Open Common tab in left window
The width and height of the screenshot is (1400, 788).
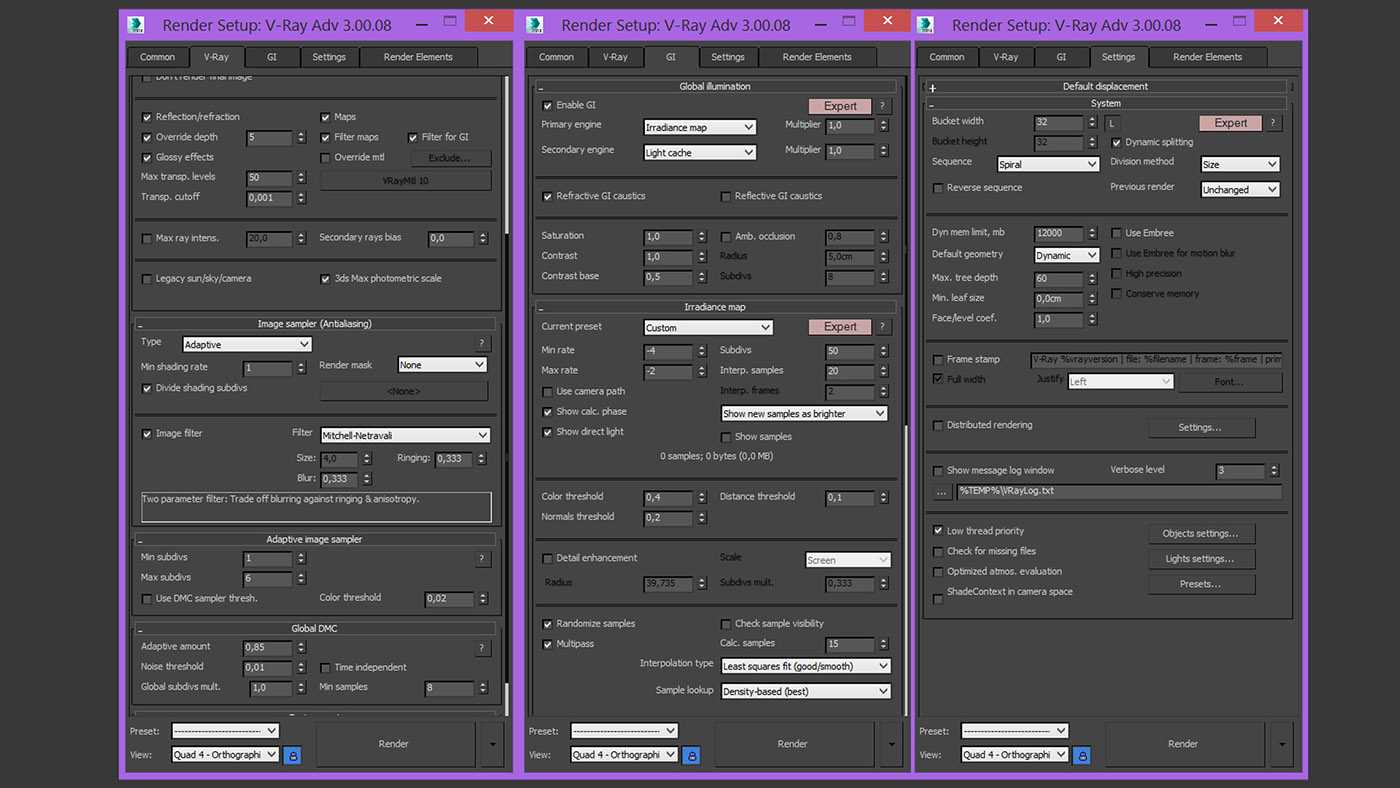(157, 57)
